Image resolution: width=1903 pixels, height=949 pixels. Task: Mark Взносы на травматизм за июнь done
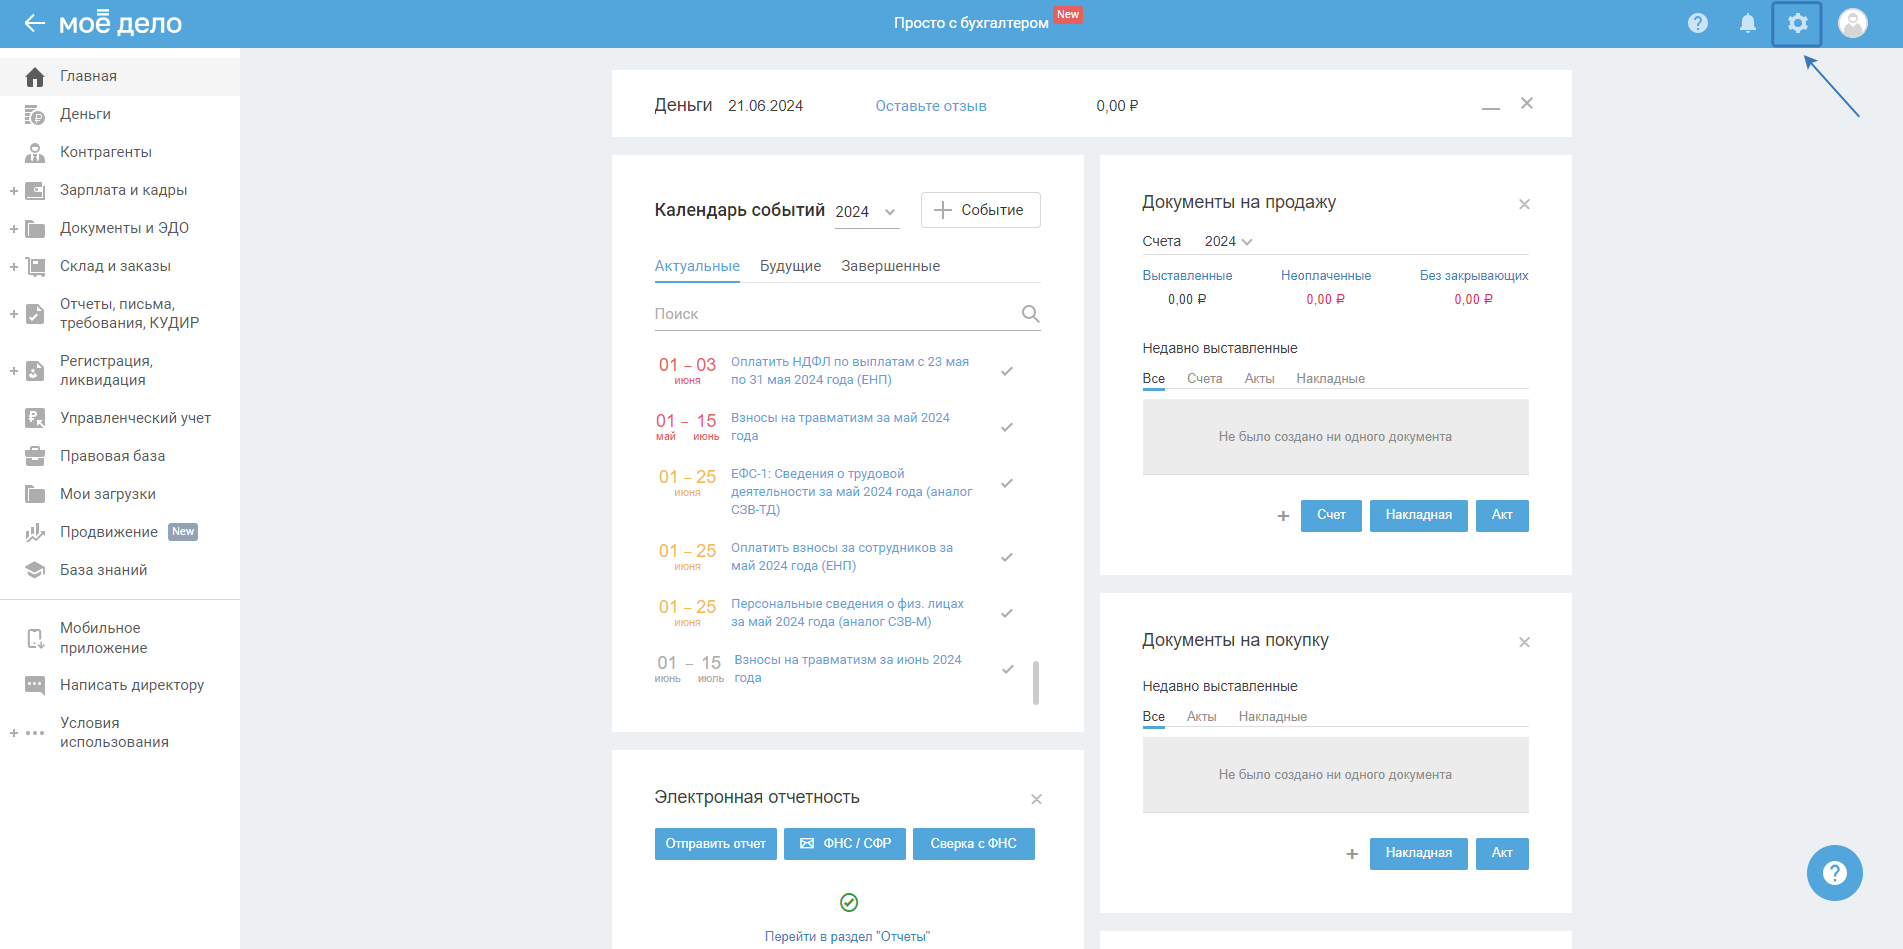(1007, 669)
